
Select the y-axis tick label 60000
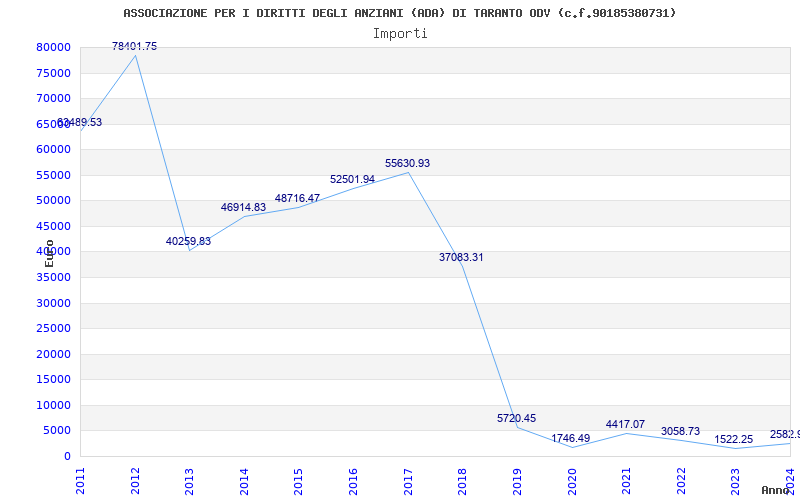point(53,149)
